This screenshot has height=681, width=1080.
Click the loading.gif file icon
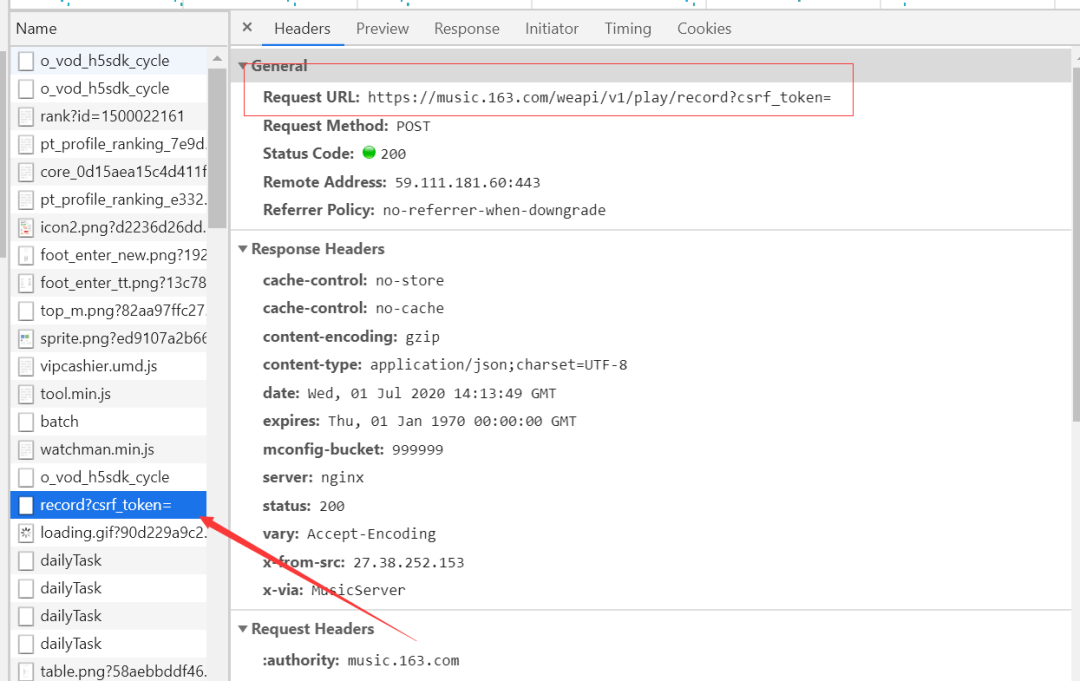26,533
